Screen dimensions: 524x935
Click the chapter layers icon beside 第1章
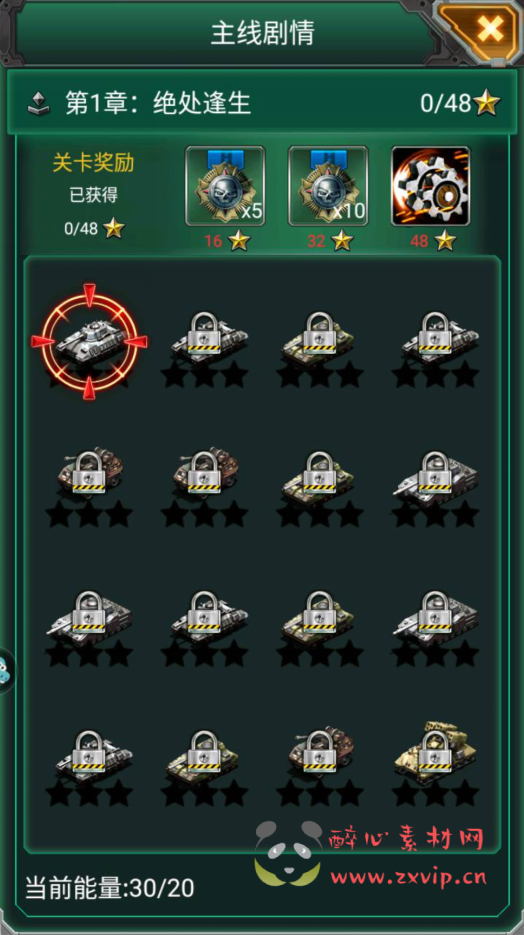(39, 104)
